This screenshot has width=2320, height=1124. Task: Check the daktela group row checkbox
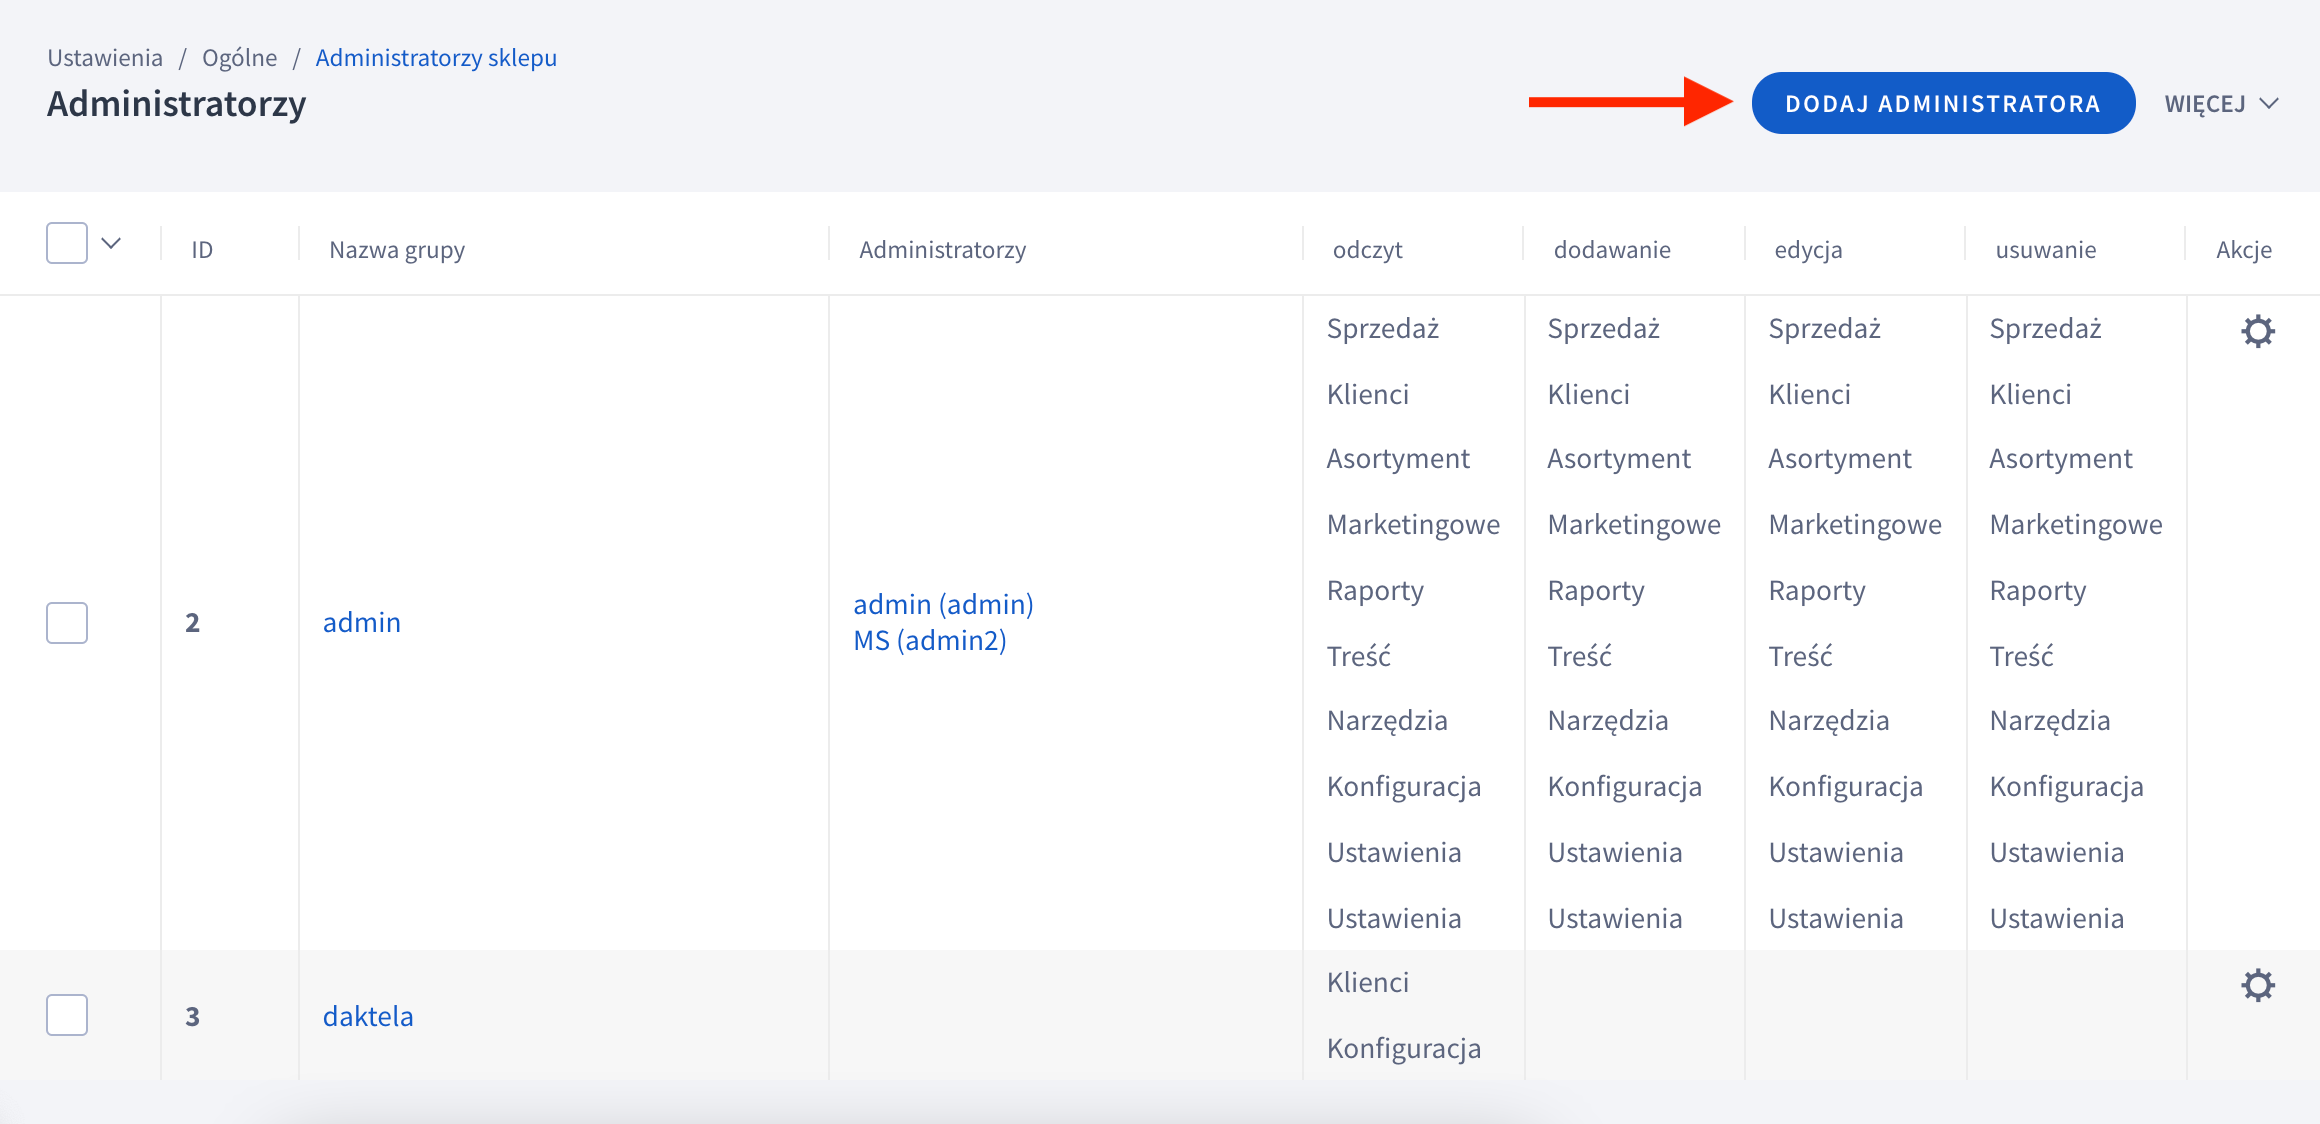67,1015
